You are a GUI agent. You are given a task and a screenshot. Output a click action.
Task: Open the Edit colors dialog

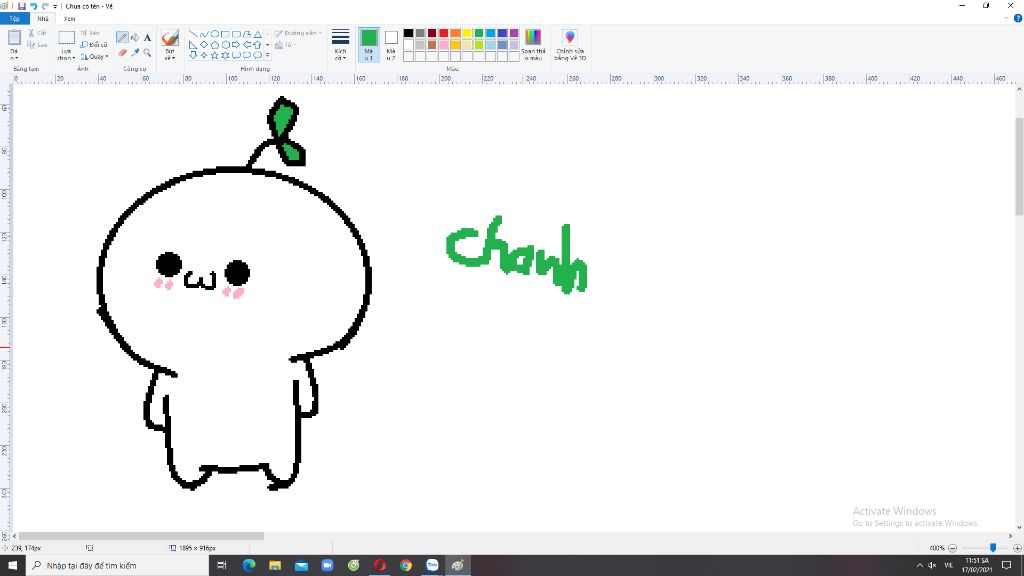click(x=533, y=45)
